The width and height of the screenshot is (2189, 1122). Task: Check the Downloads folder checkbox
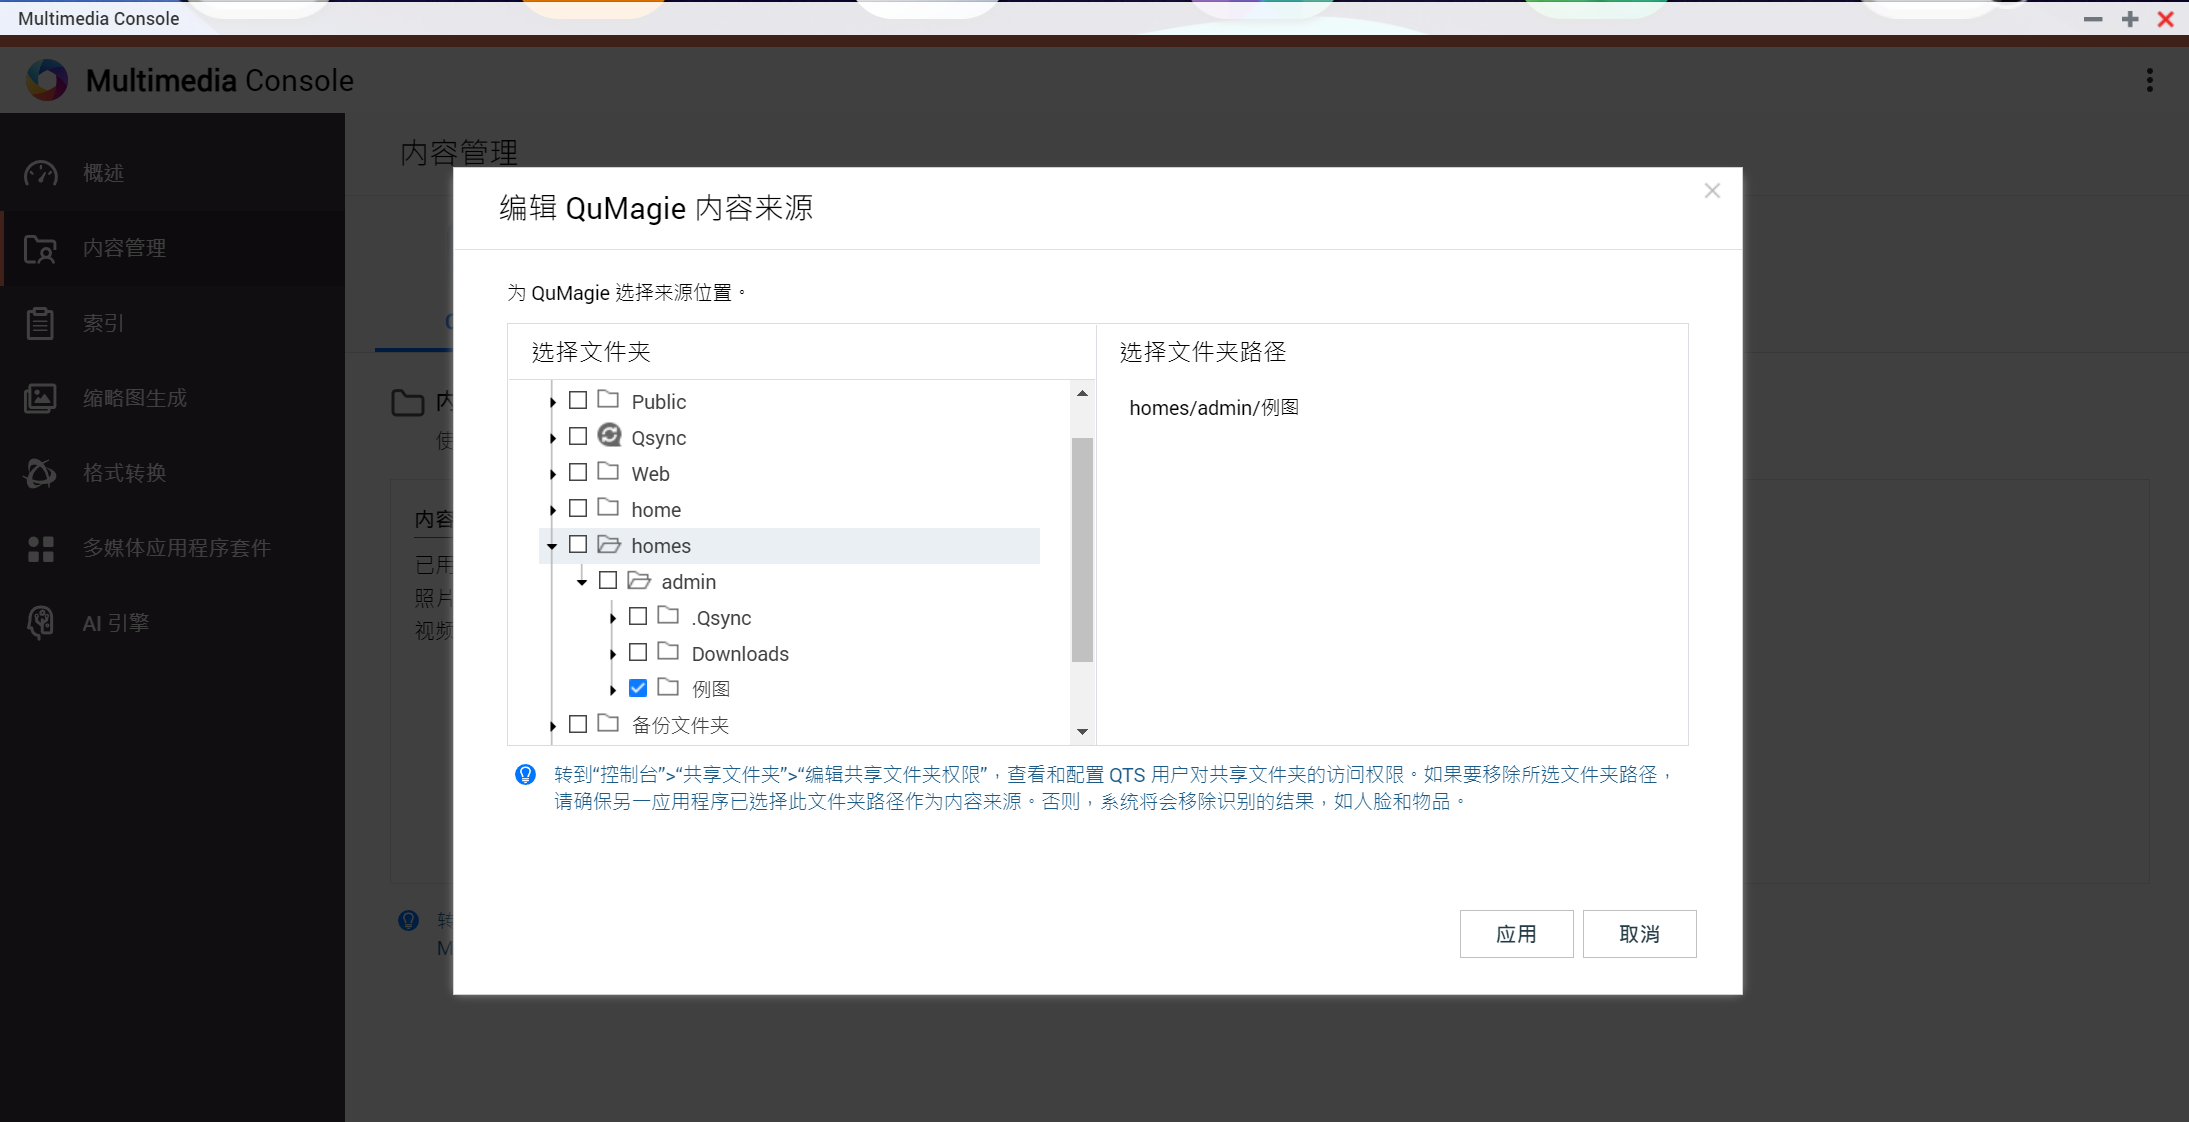[638, 652]
